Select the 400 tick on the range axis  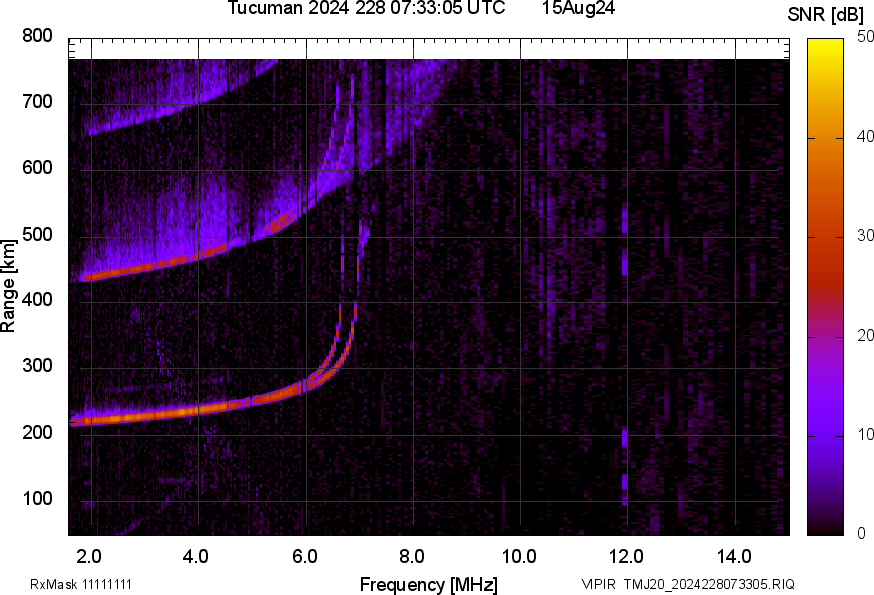click(37, 301)
